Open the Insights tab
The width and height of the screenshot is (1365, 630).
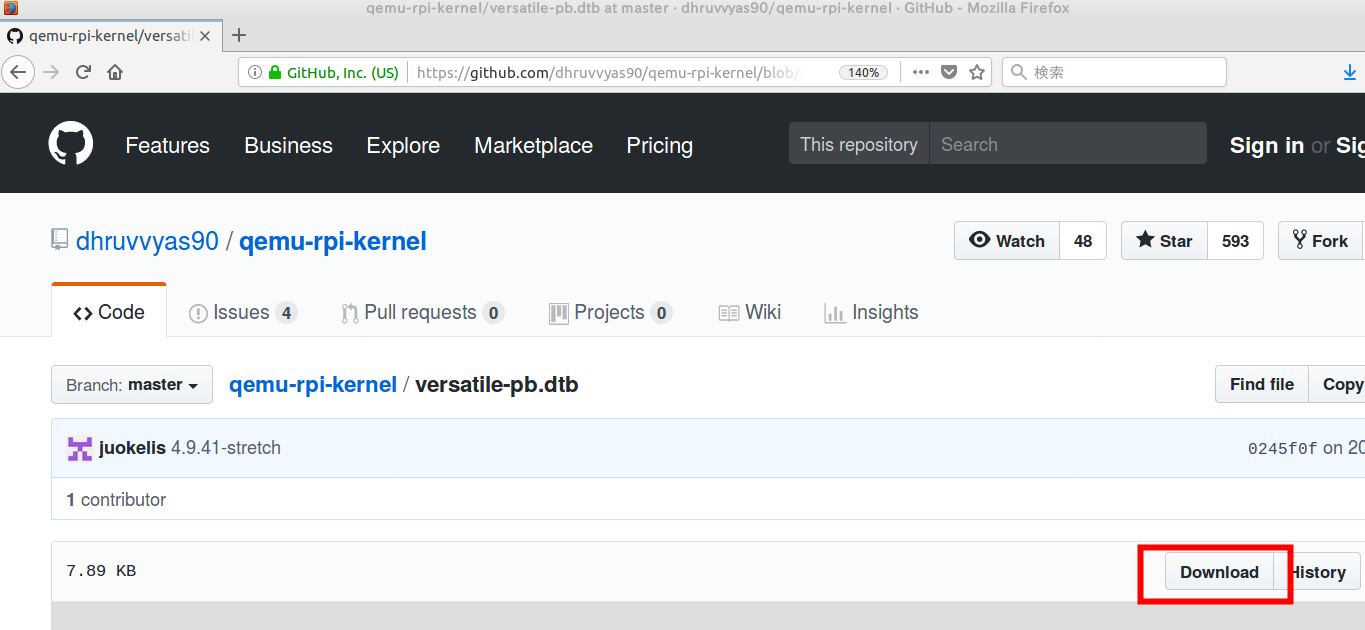click(x=871, y=312)
